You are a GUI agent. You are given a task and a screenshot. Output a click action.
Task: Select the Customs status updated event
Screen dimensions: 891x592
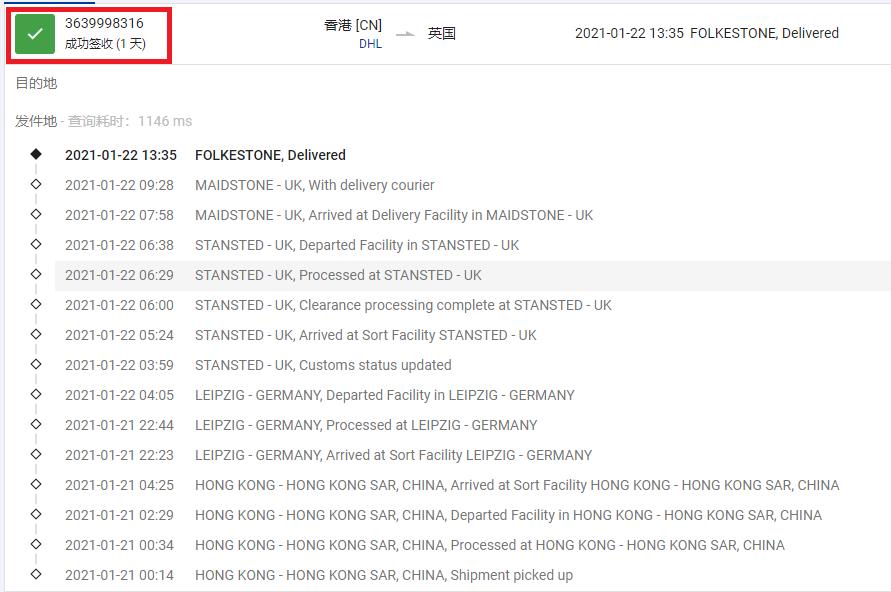point(323,365)
